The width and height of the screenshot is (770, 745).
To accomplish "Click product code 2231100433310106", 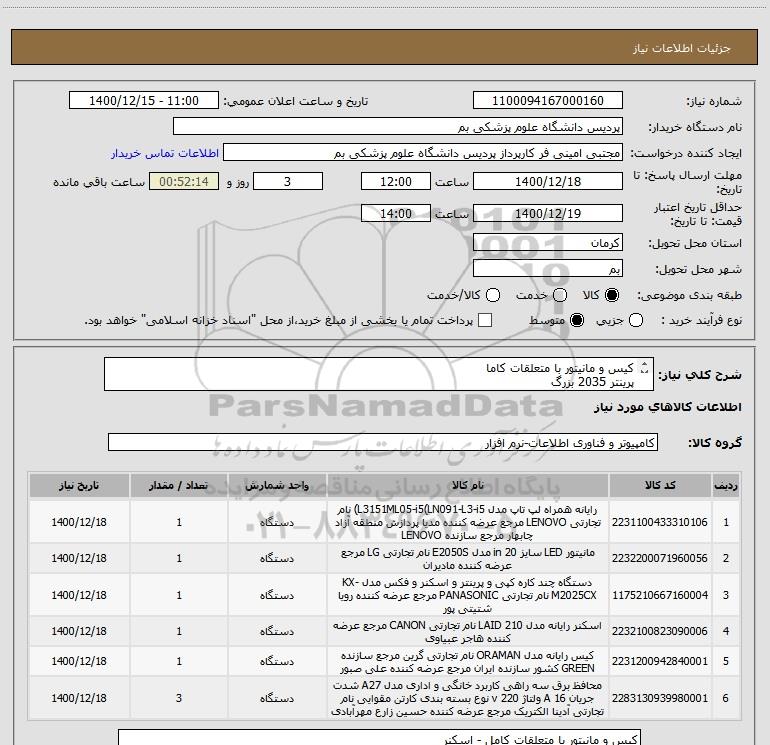I will (660, 522).
